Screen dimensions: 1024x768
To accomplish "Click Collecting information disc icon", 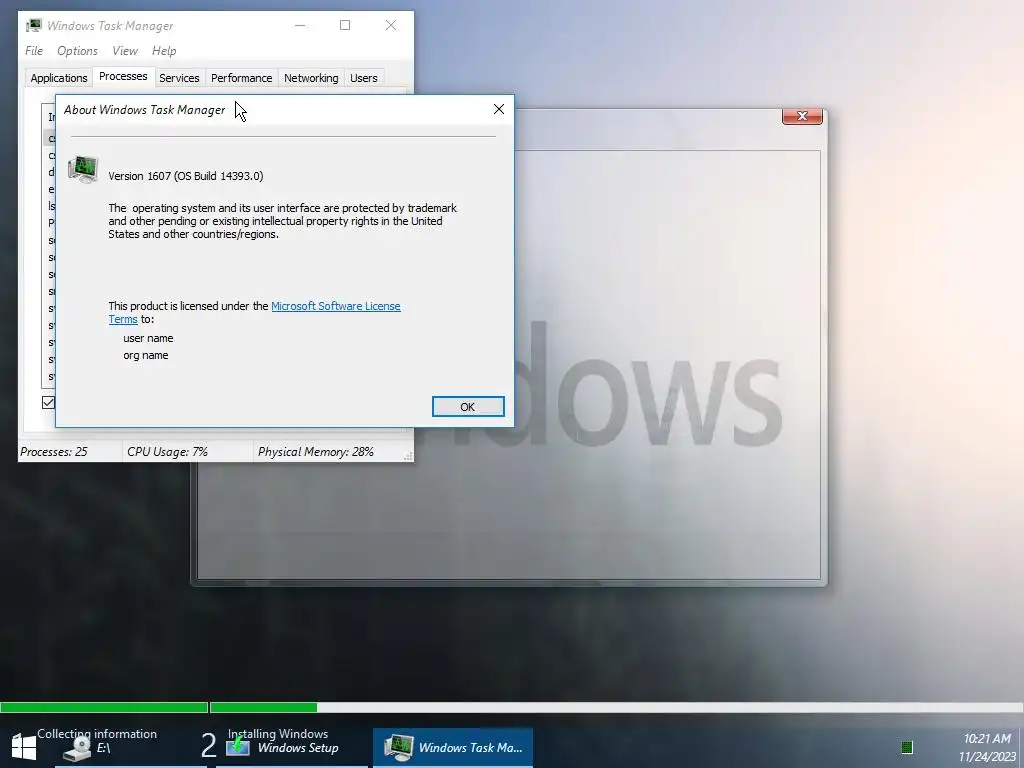I will tap(77, 748).
